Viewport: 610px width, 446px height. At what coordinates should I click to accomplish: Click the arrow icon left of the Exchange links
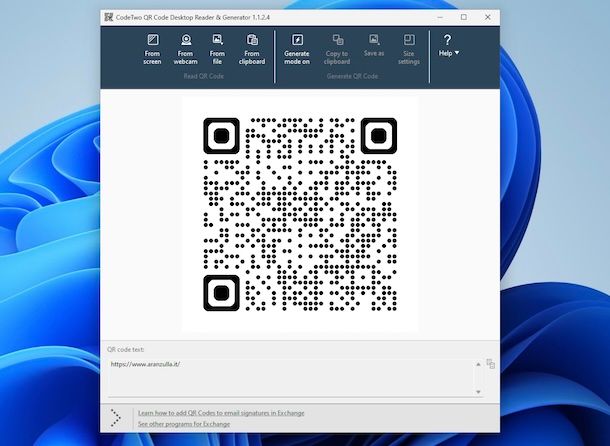[116, 418]
